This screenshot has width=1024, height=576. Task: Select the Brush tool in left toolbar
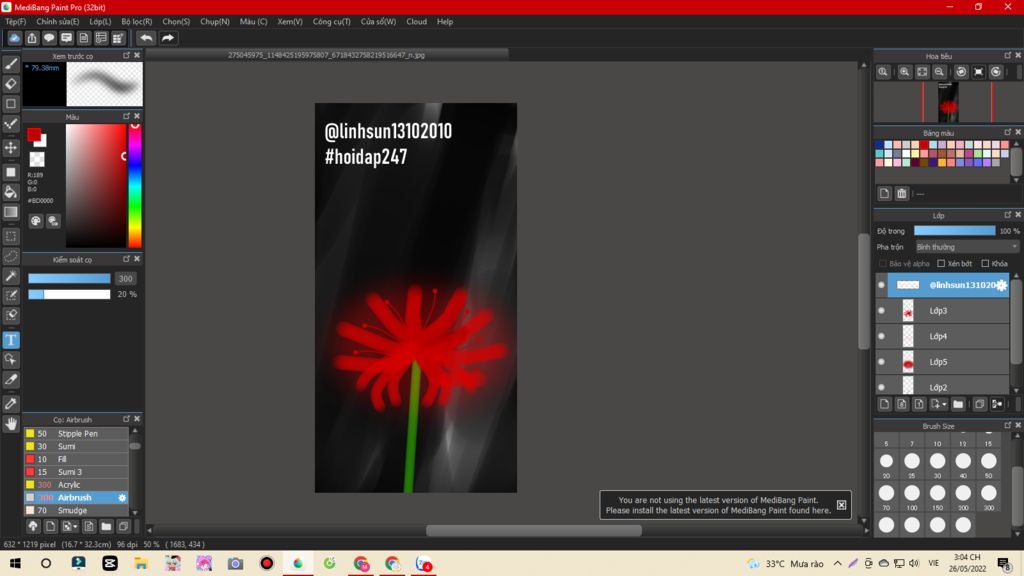(x=11, y=64)
